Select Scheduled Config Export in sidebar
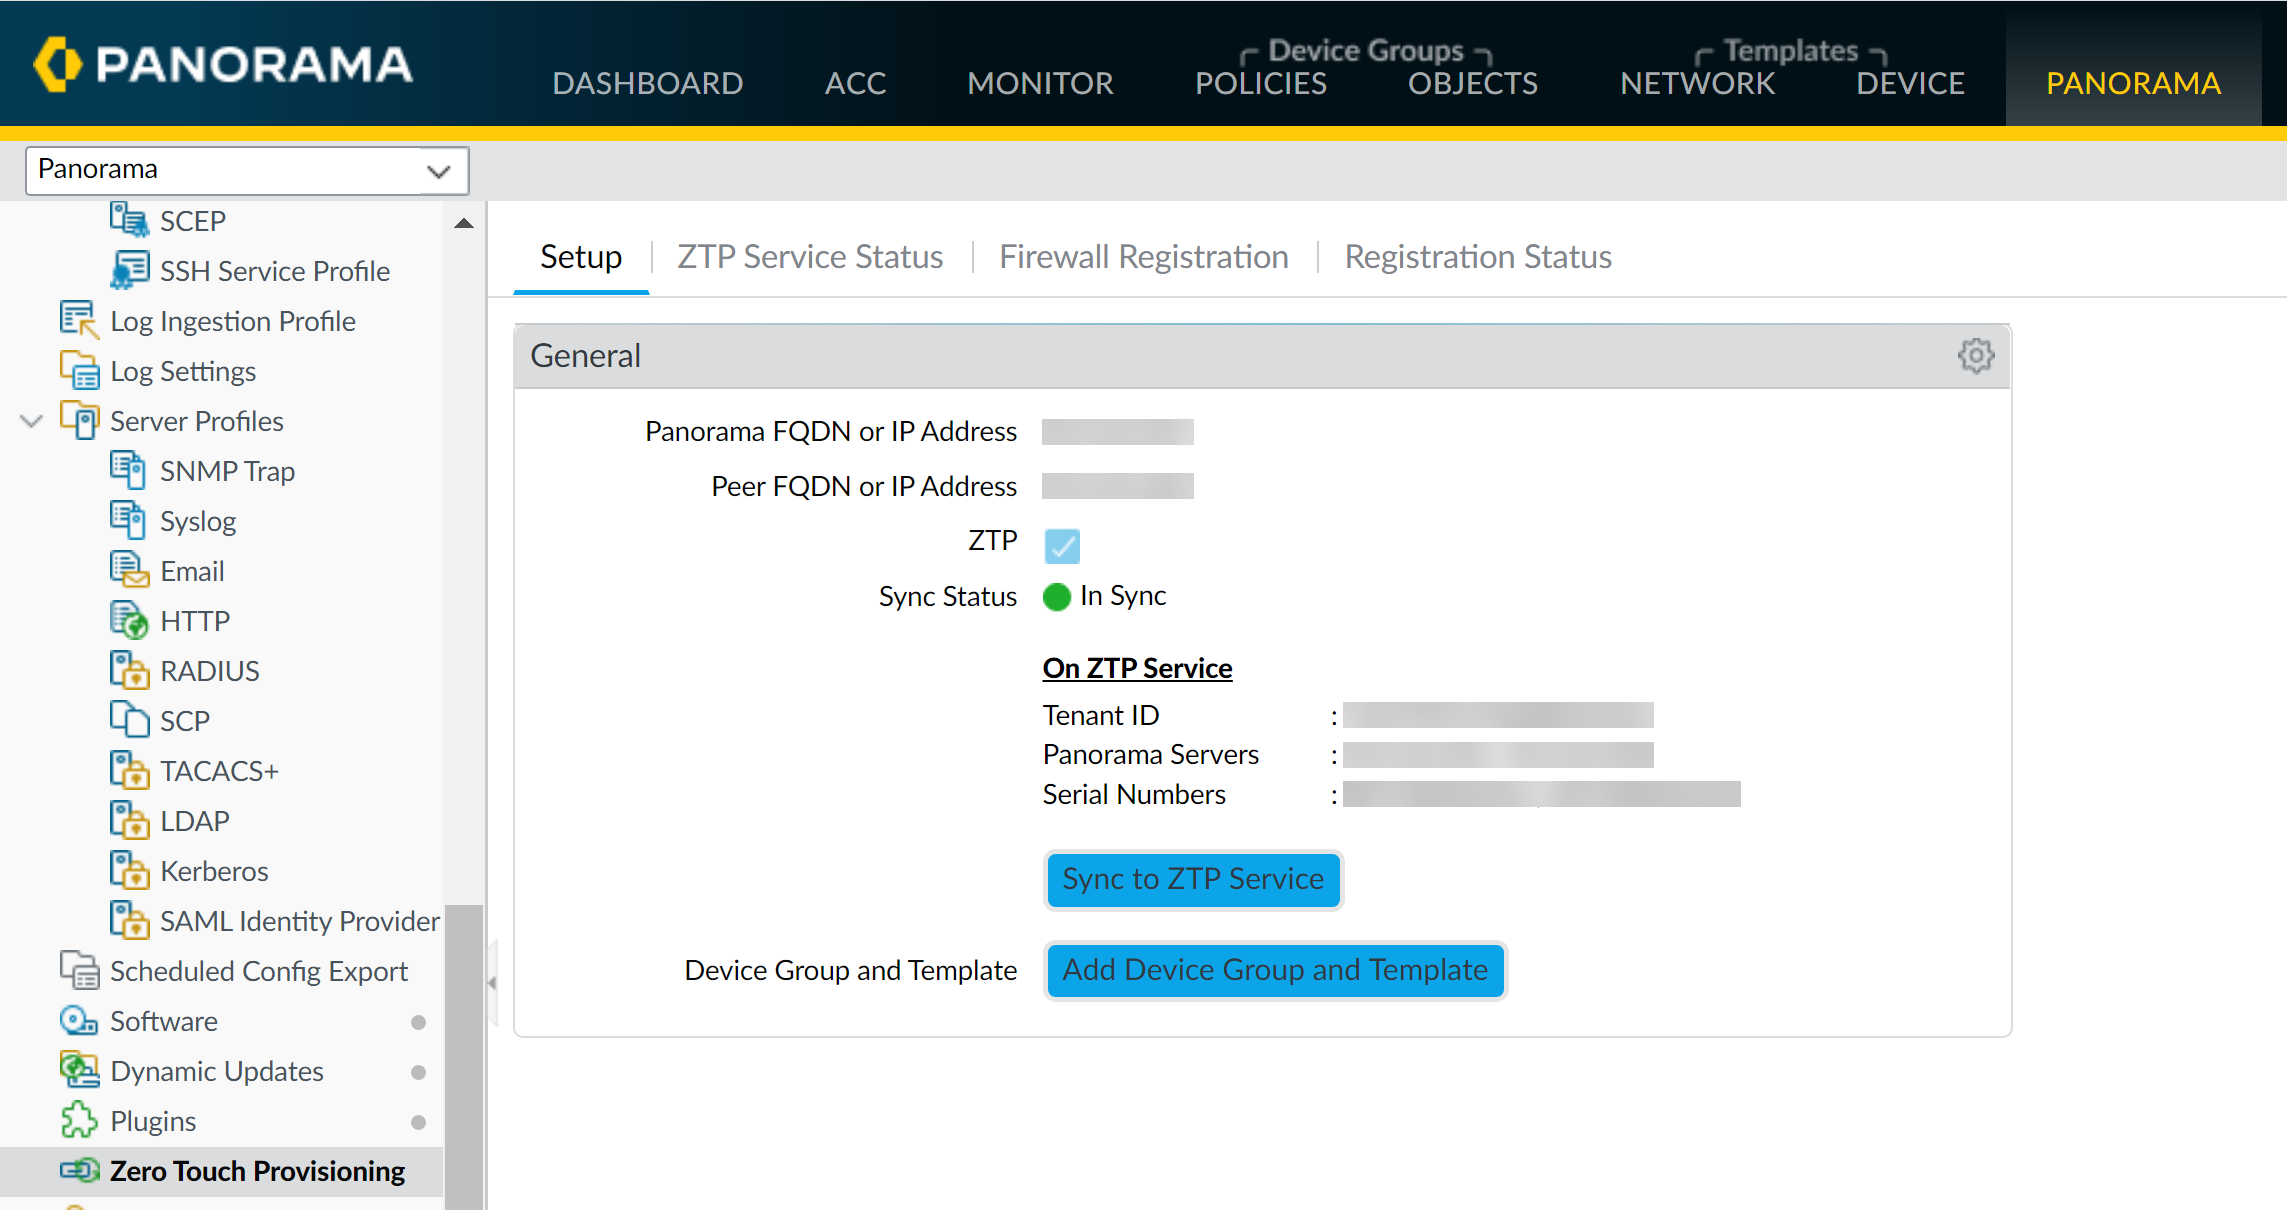This screenshot has width=2287, height=1210. [x=258, y=971]
